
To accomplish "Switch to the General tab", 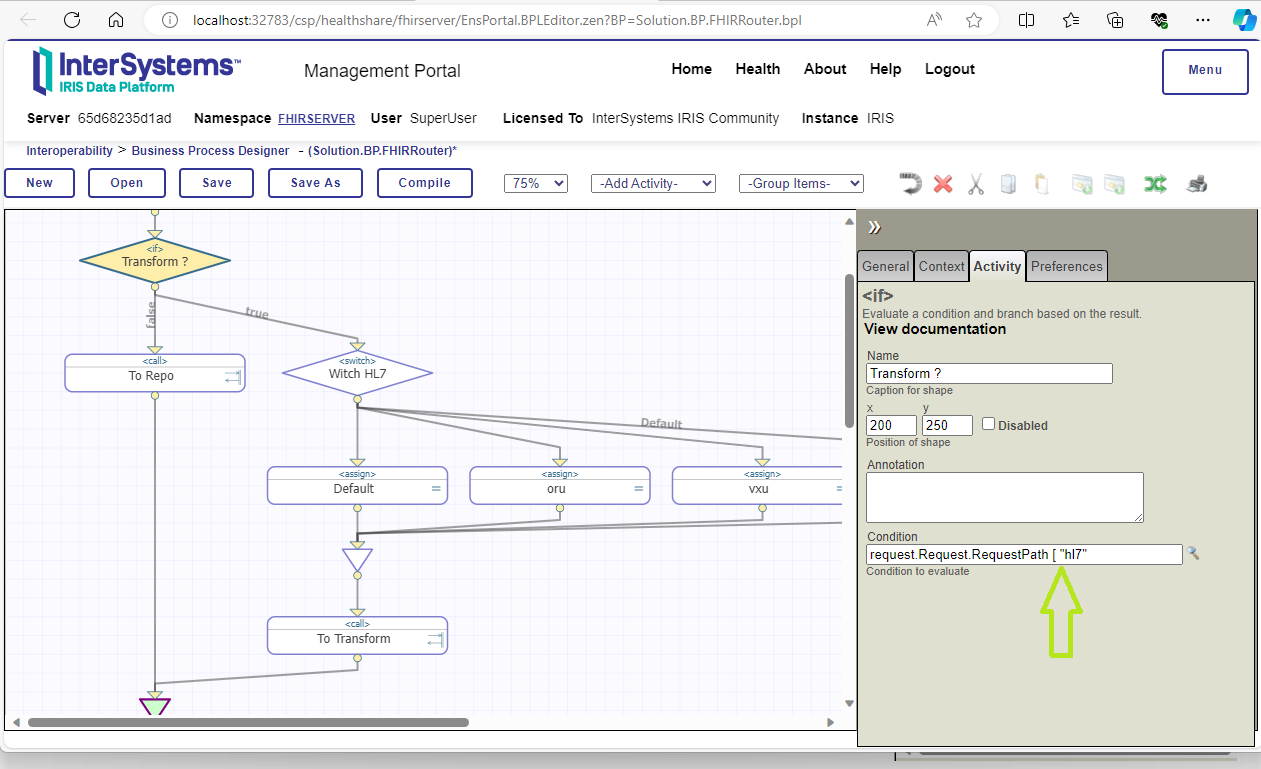I will [885, 266].
